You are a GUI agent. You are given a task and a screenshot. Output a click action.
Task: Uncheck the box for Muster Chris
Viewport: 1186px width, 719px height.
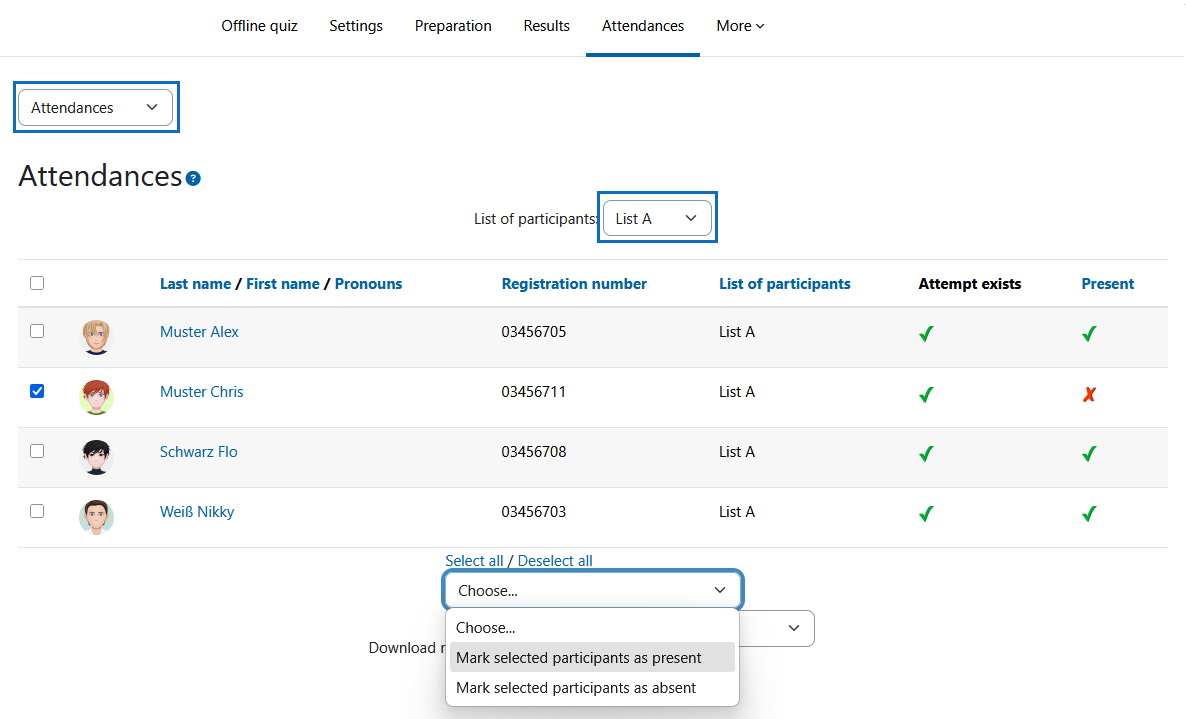(37, 391)
